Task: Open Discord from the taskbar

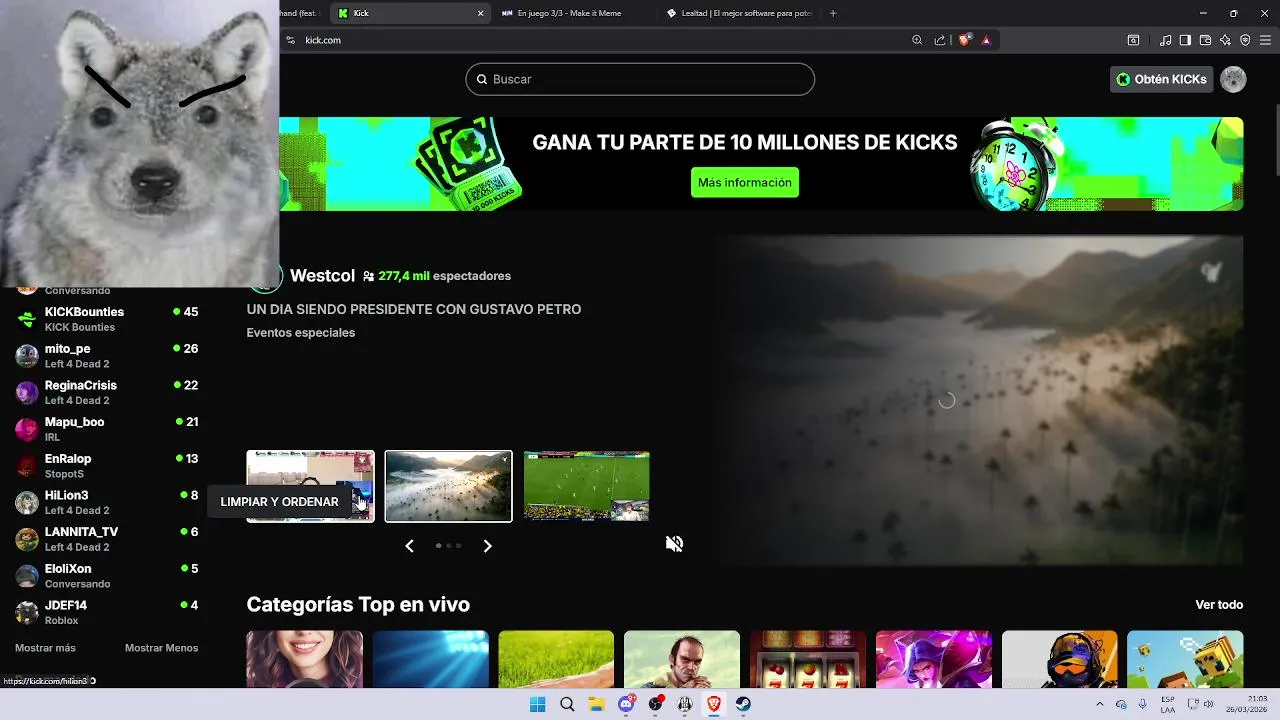Action: point(626,704)
